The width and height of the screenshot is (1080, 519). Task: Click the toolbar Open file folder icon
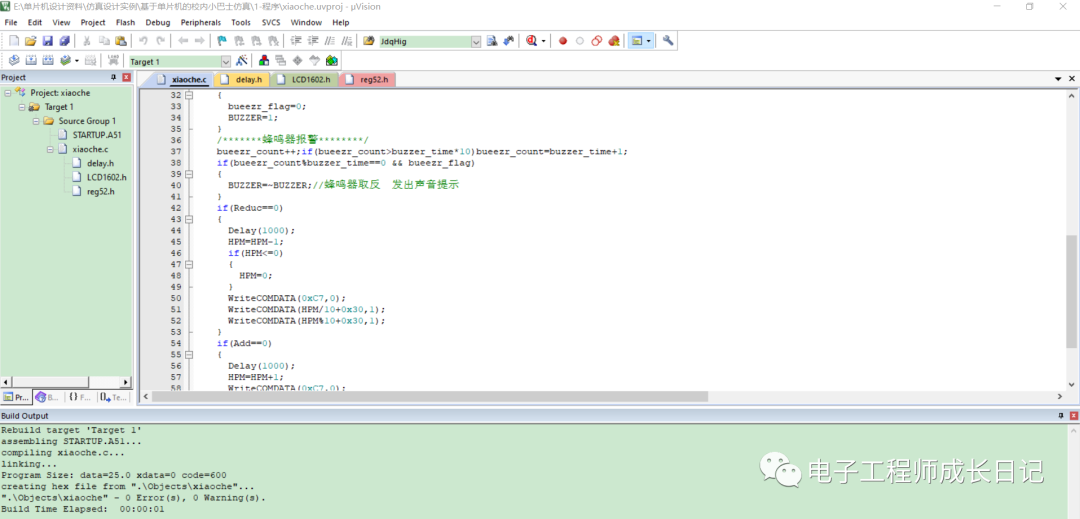point(31,41)
